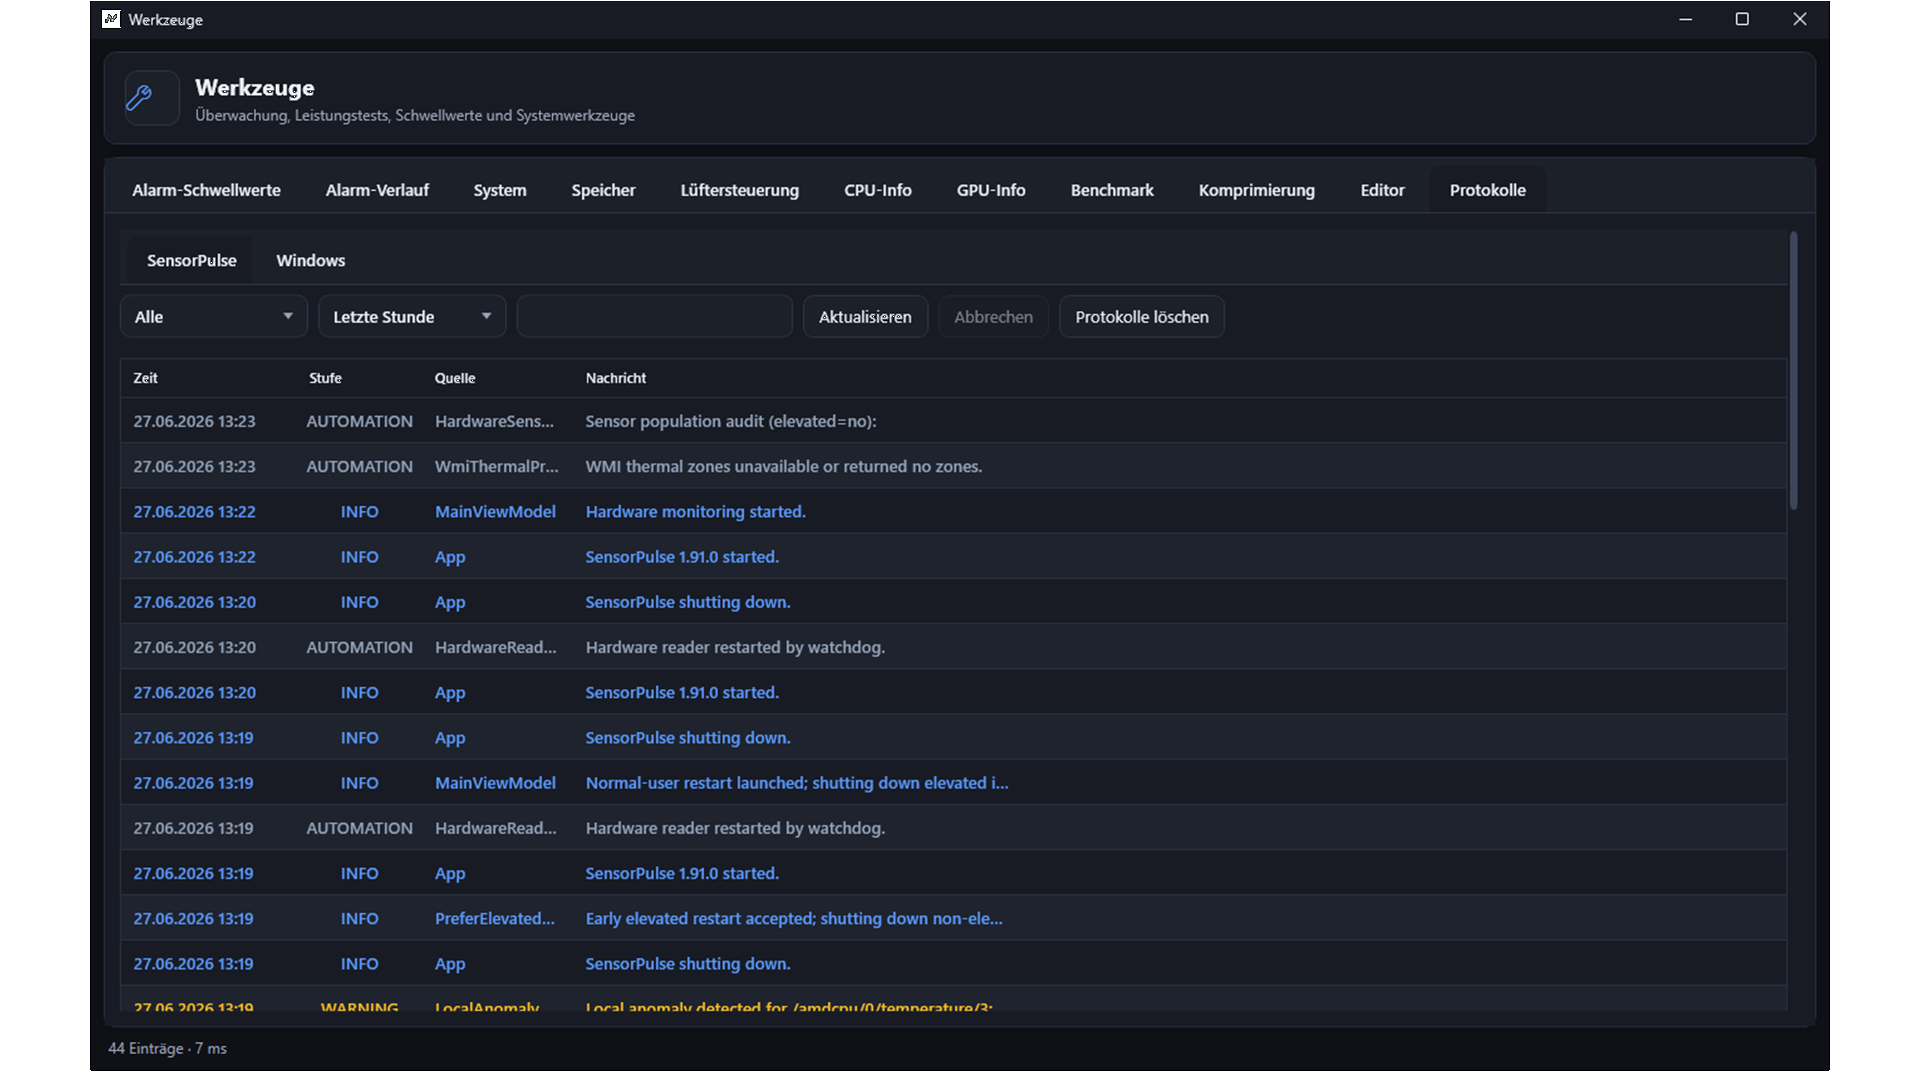Select the 'Early elevated restart accepted' row
Image resolution: width=1920 pixels, height=1080 pixels.
click(x=953, y=918)
